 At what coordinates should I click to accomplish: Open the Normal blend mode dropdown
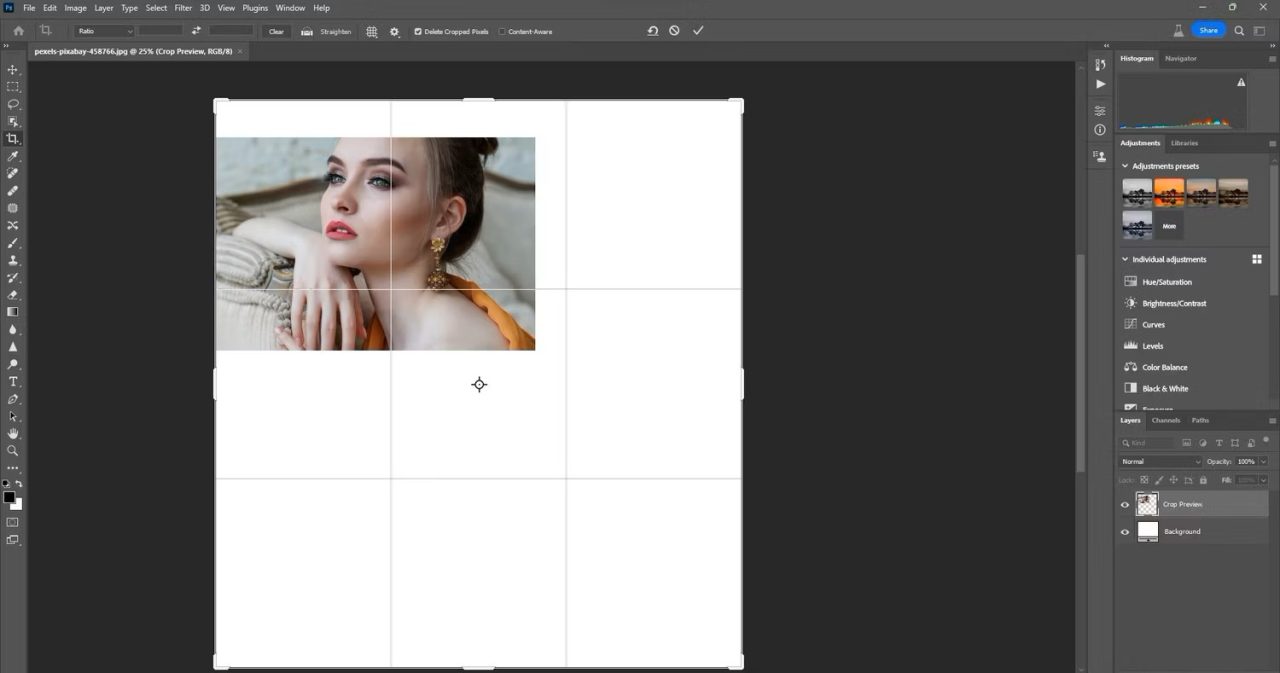1160,462
